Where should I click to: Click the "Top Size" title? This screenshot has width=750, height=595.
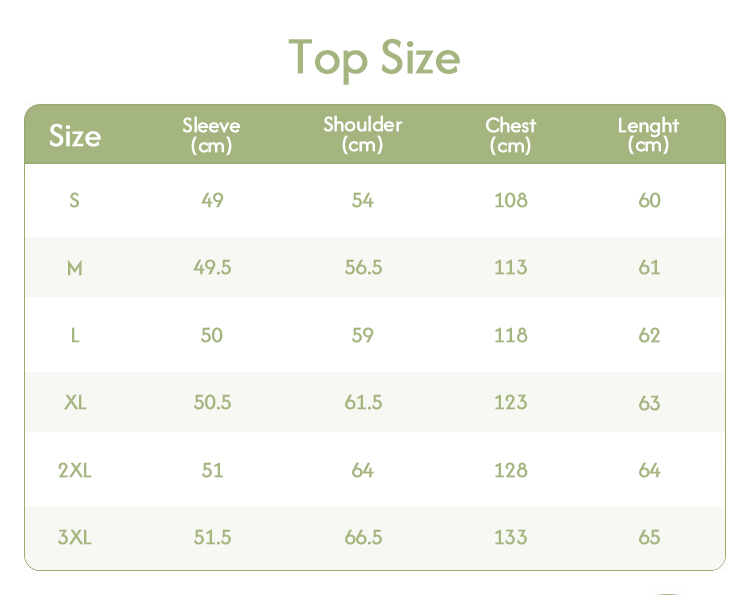[x=374, y=57]
